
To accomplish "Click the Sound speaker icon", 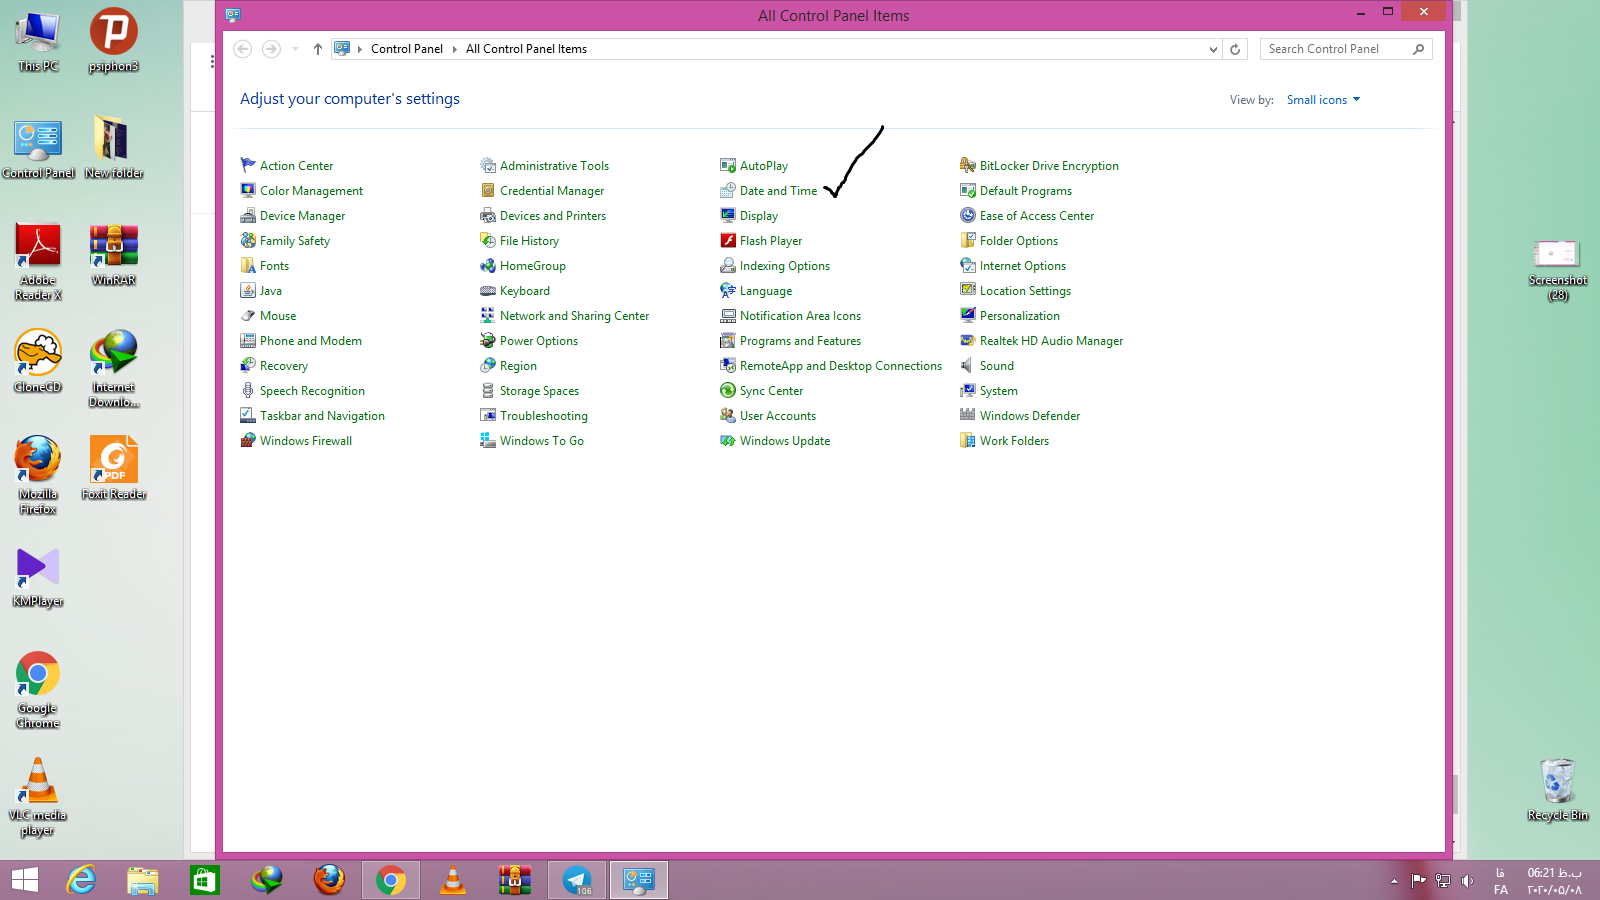I will (x=968, y=365).
